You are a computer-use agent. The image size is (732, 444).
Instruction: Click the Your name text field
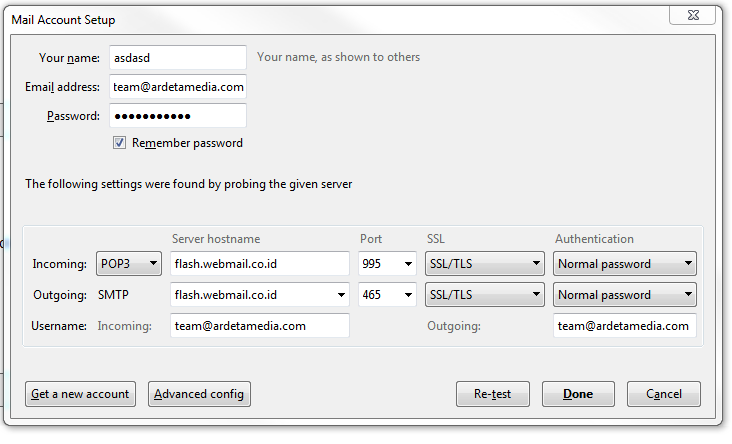click(176, 58)
